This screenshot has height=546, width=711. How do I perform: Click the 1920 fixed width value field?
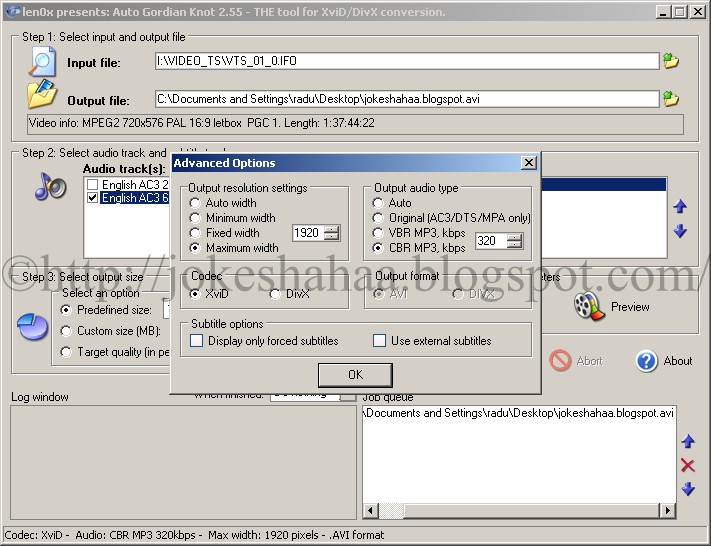308,233
